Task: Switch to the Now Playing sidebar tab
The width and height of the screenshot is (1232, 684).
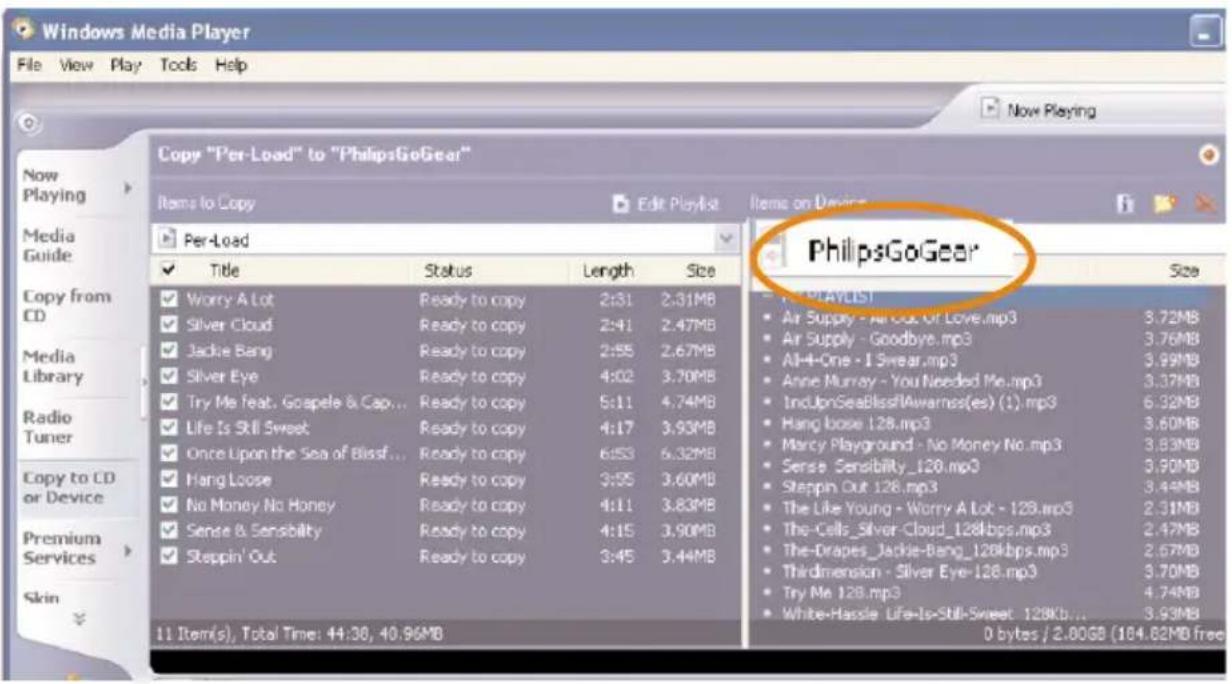Action: point(76,187)
